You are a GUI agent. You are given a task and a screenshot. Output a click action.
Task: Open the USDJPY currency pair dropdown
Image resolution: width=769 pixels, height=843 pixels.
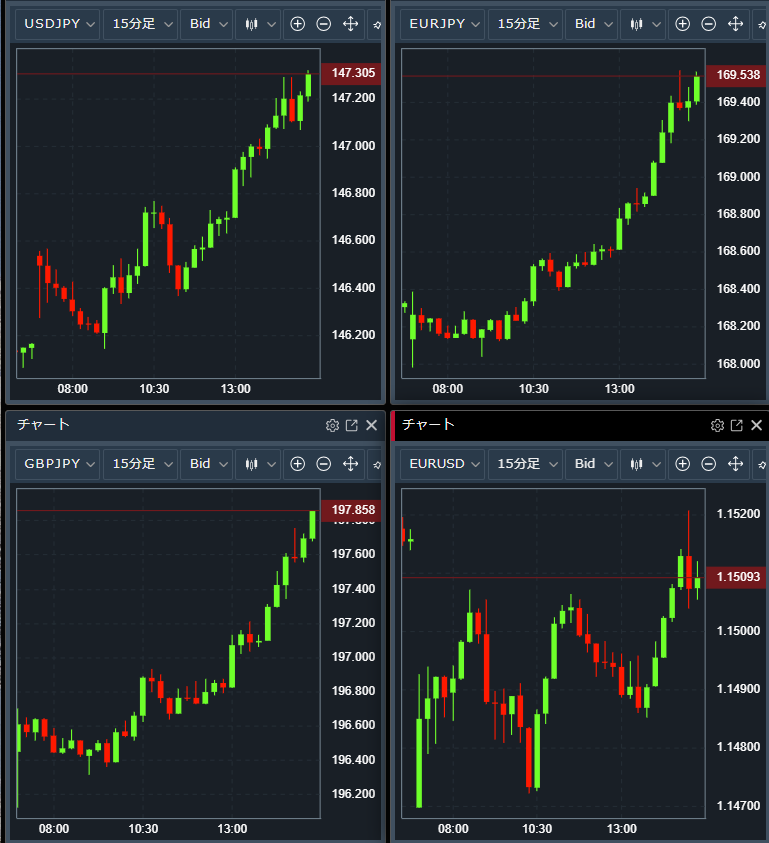pyautogui.click(x=58, y=24)
